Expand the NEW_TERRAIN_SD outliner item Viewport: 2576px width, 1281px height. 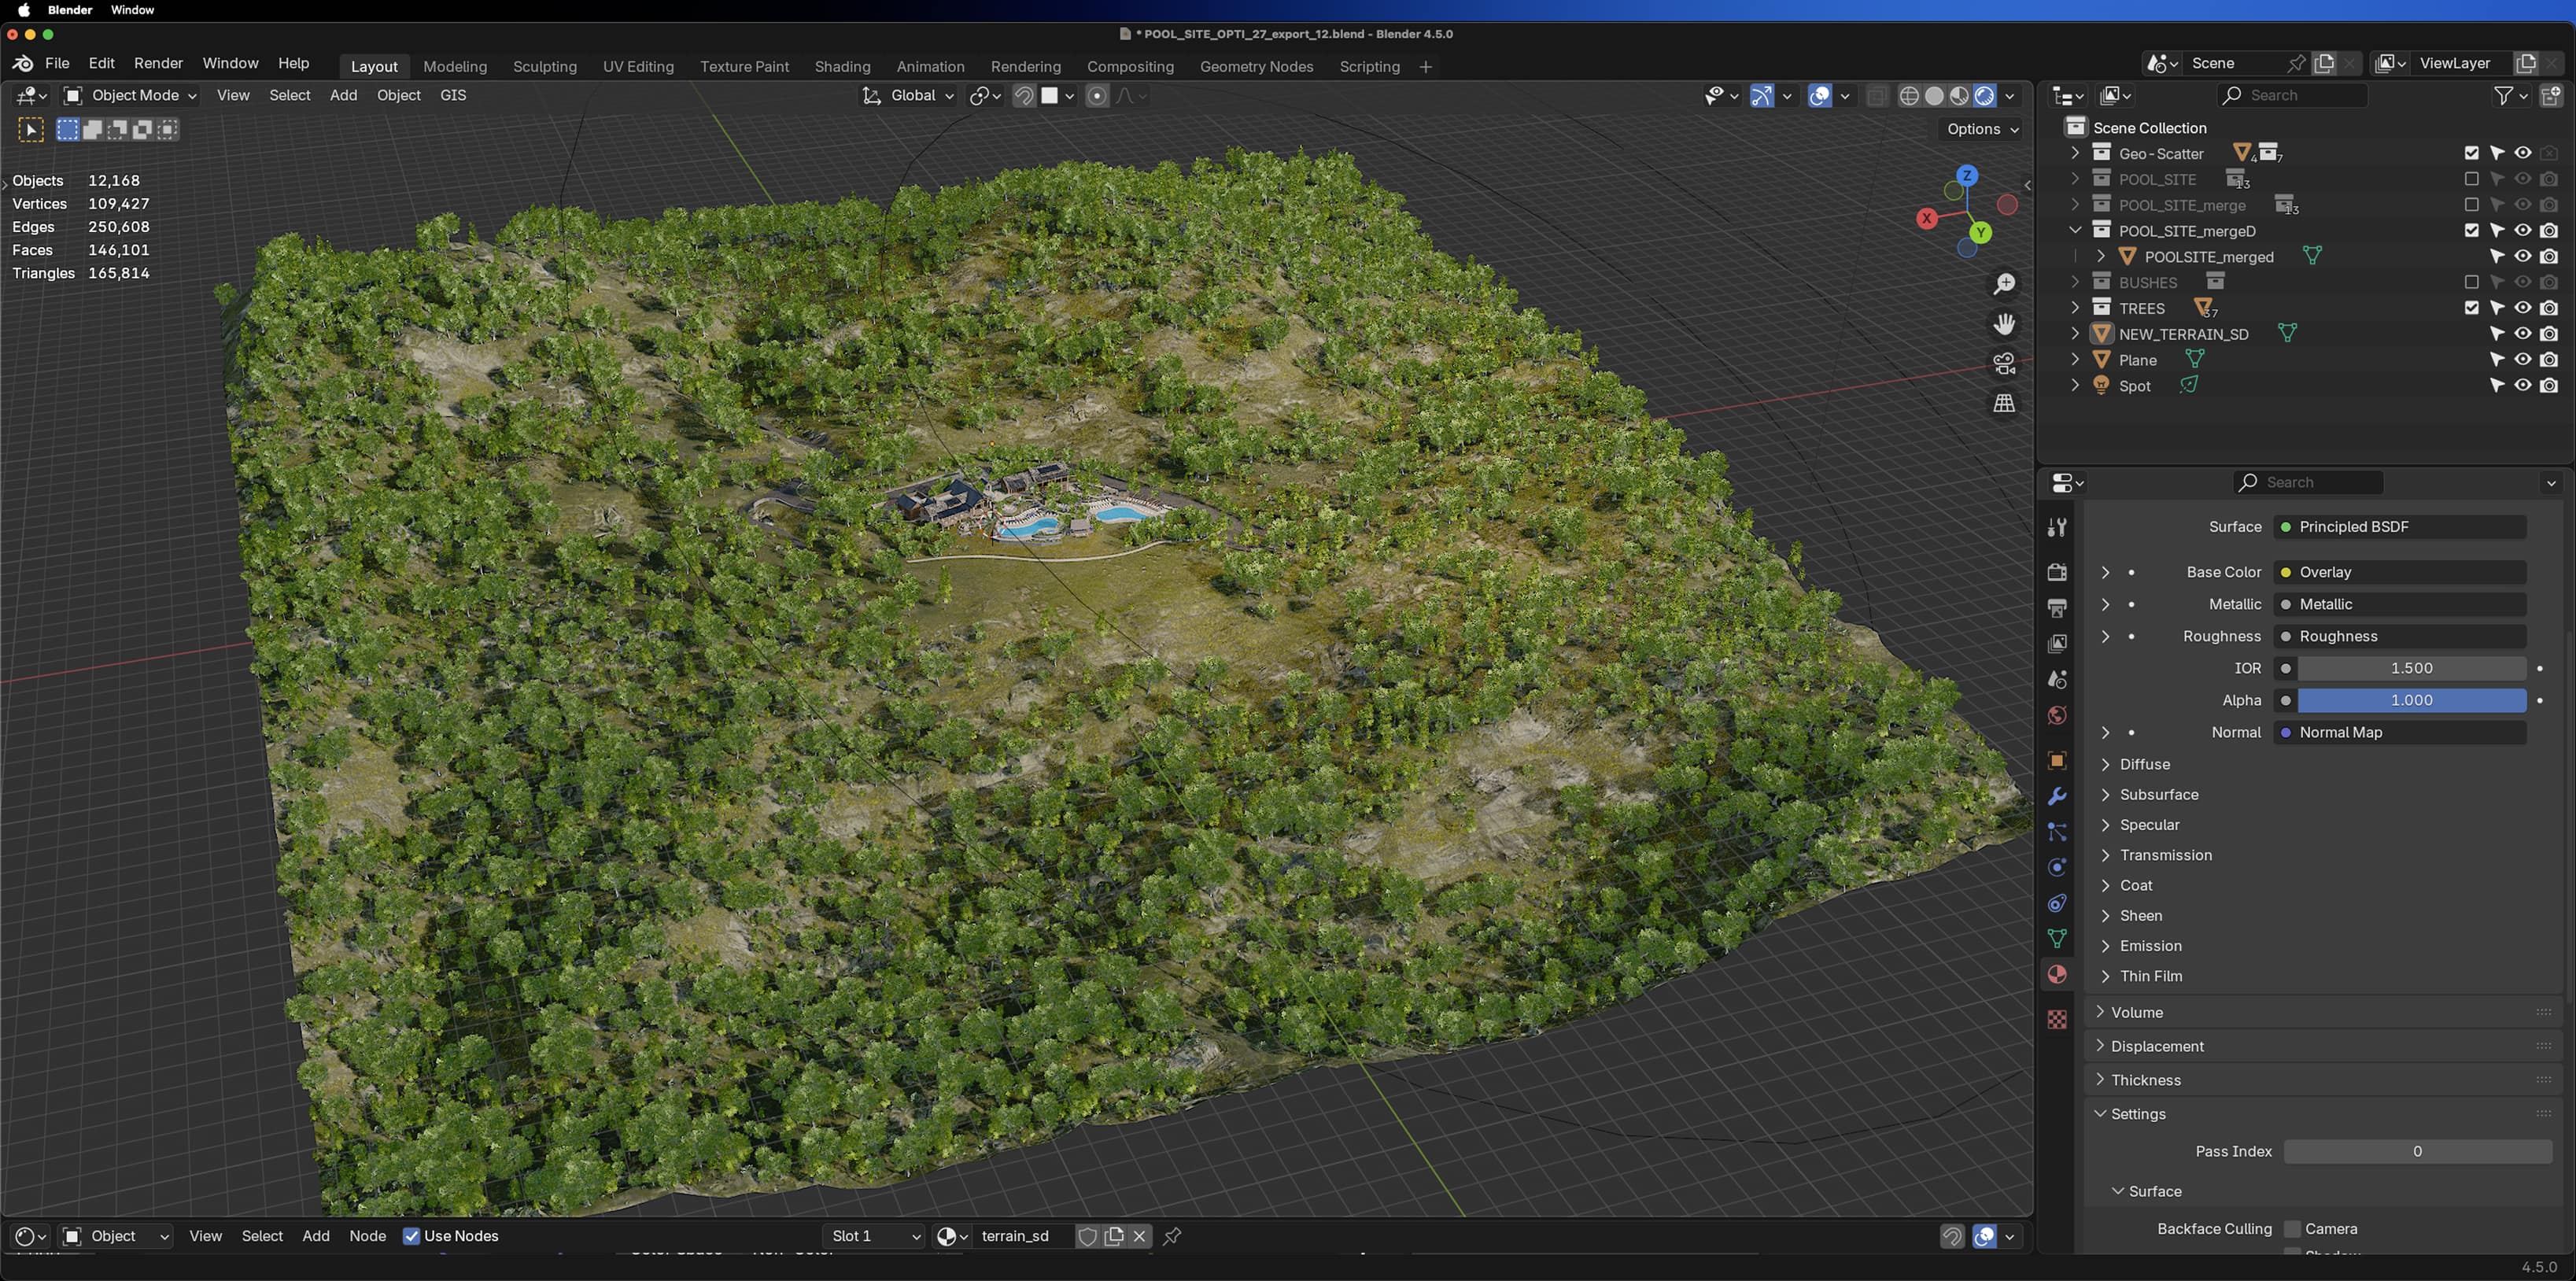click(x=2075, y=334)
